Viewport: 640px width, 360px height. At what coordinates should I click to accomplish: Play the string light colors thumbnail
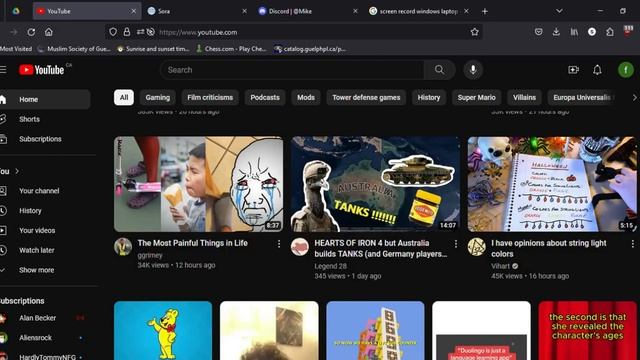pos(552,184)
